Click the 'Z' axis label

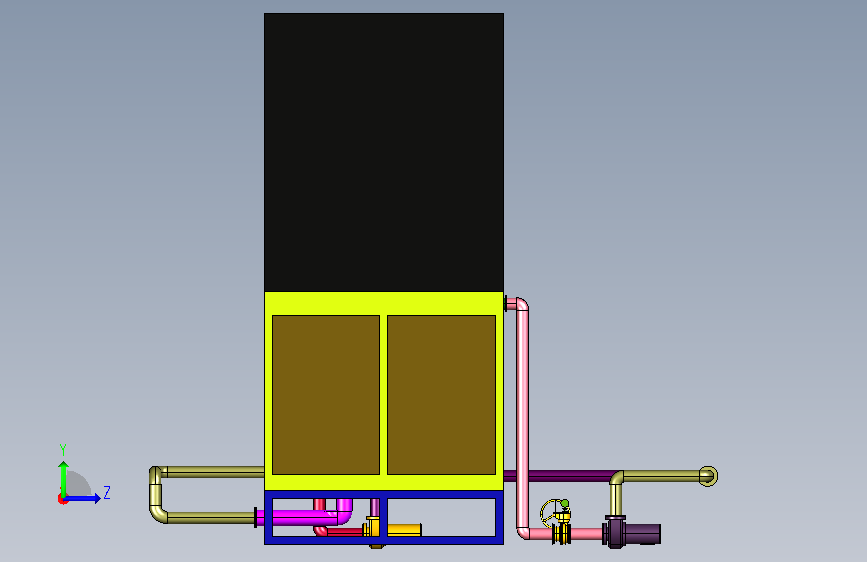click(x=107, y=492)
